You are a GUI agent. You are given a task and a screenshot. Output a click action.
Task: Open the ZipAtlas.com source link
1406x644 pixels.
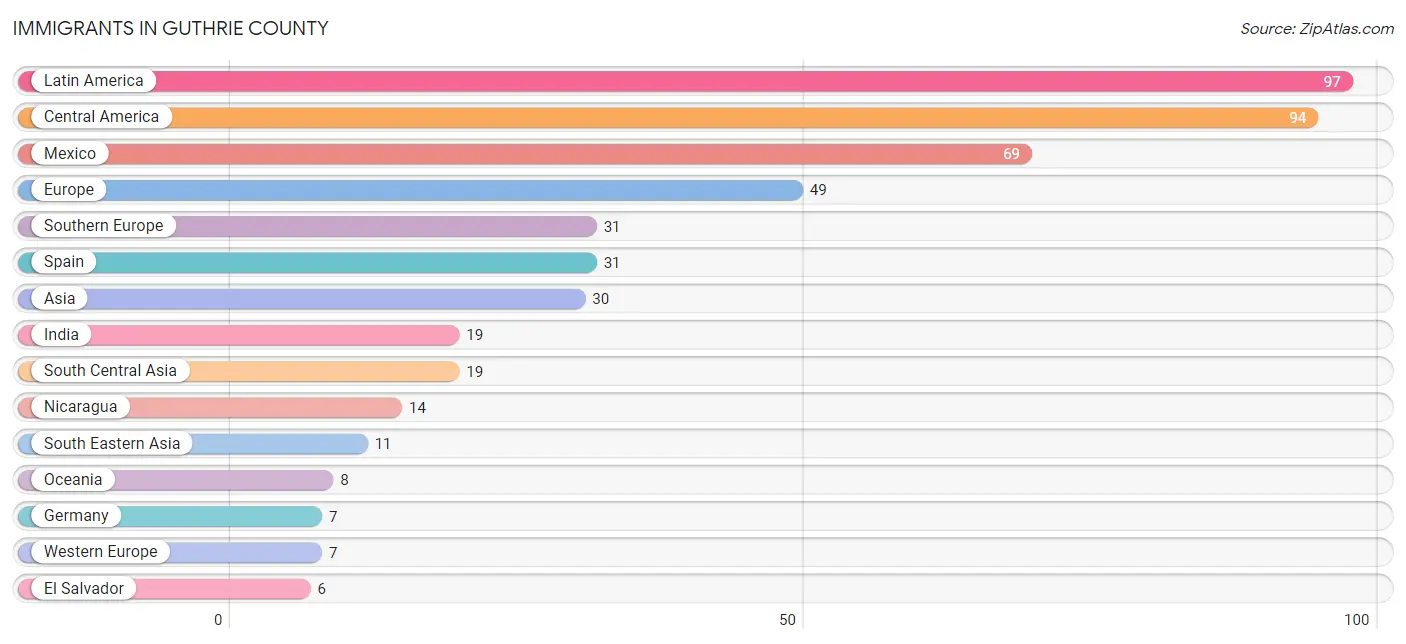point(1317,29)
